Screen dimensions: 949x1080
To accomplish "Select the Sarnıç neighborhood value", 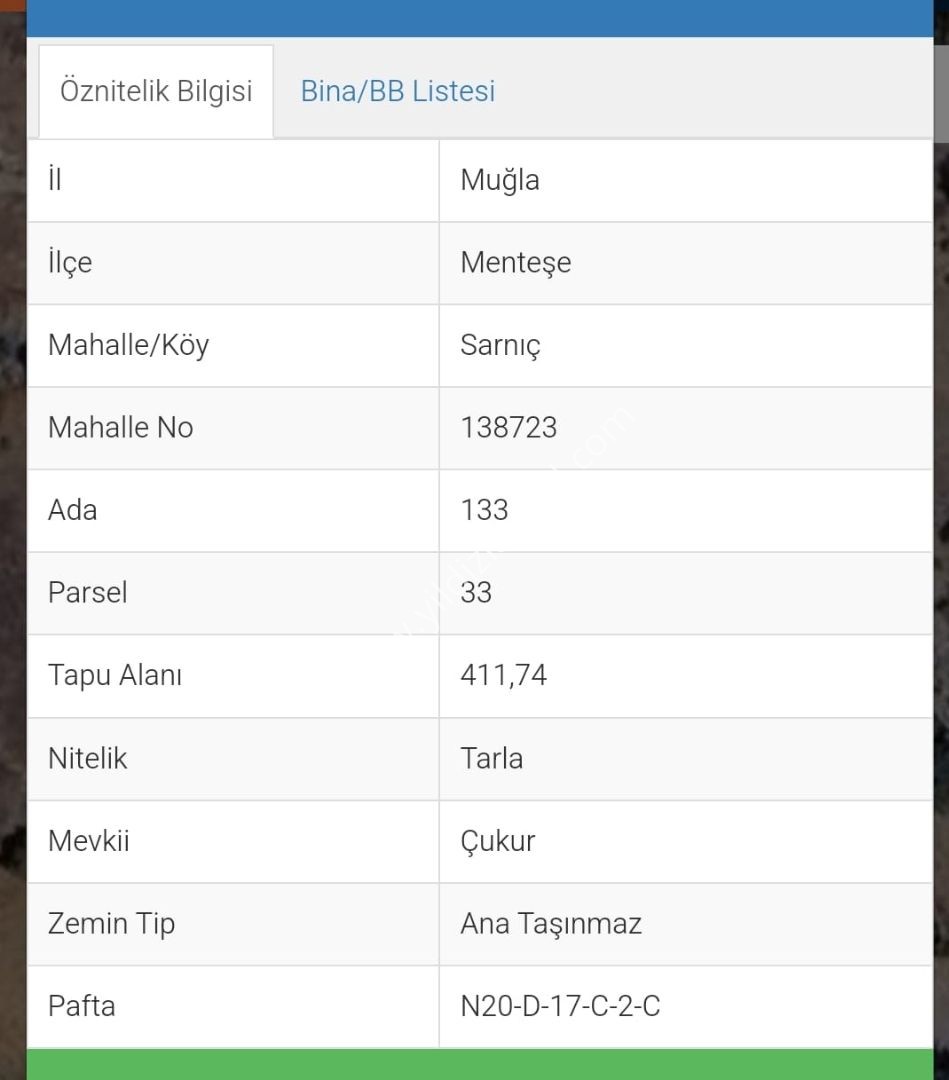I will pyautogui.click(x=500, y=345).
